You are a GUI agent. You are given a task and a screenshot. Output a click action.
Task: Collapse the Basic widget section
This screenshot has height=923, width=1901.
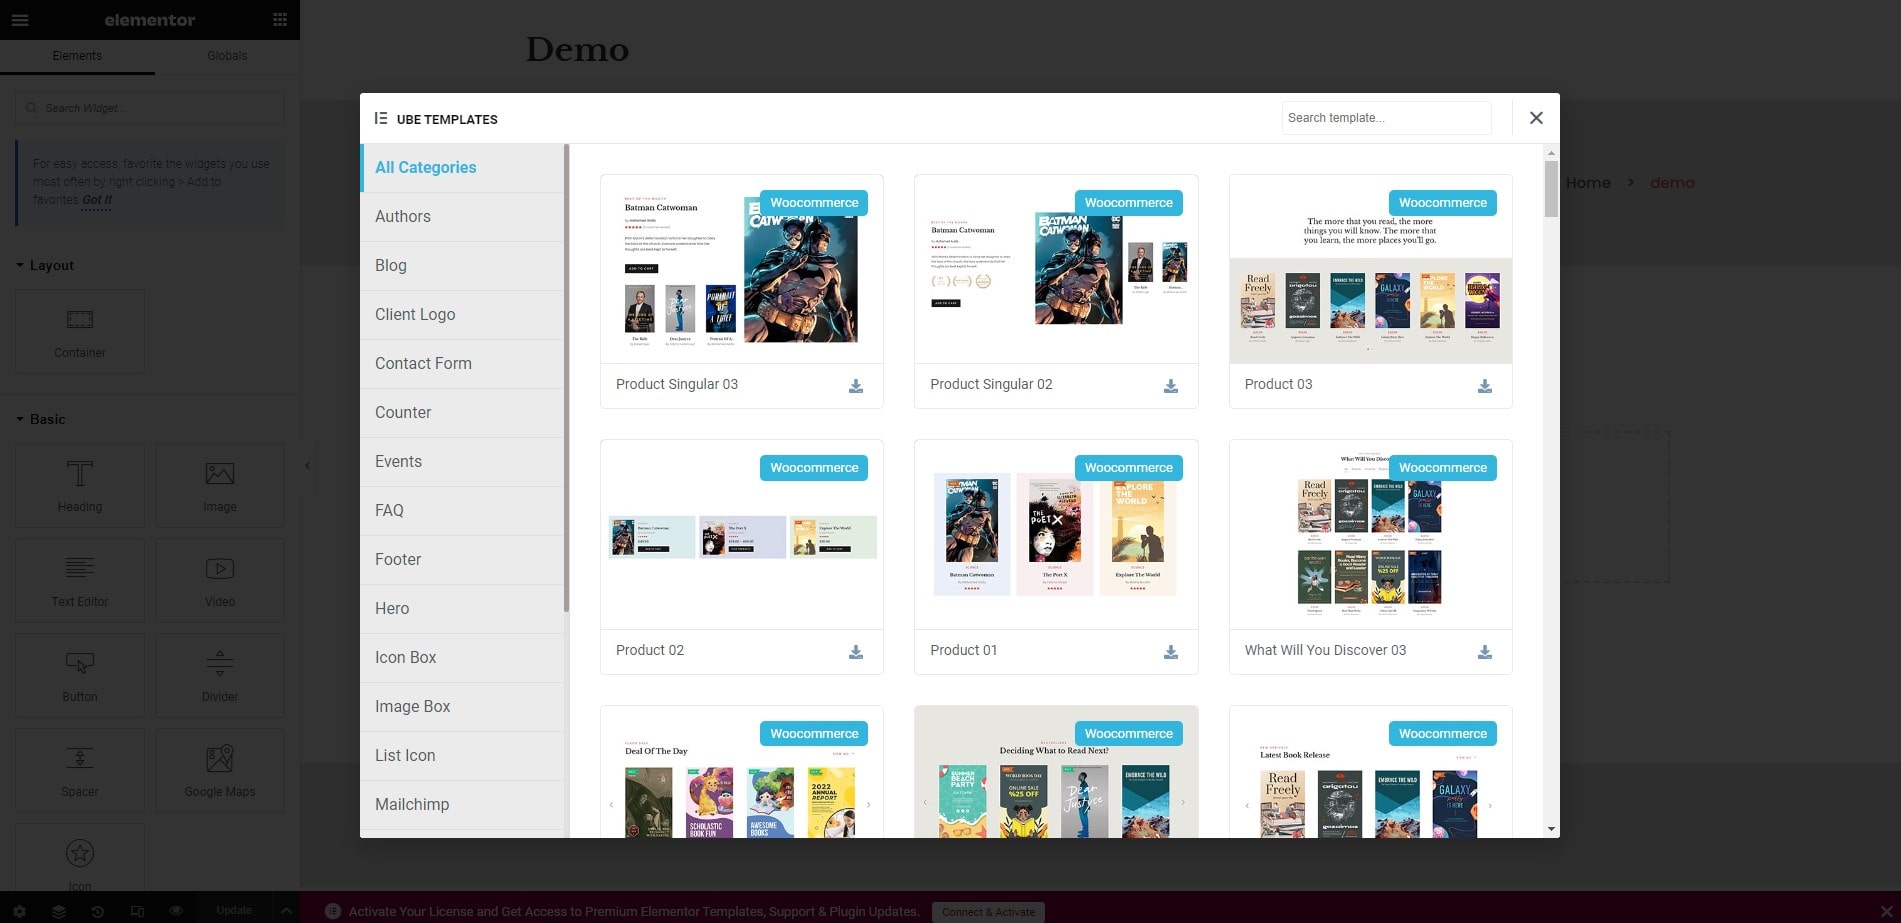coord(41,419)
